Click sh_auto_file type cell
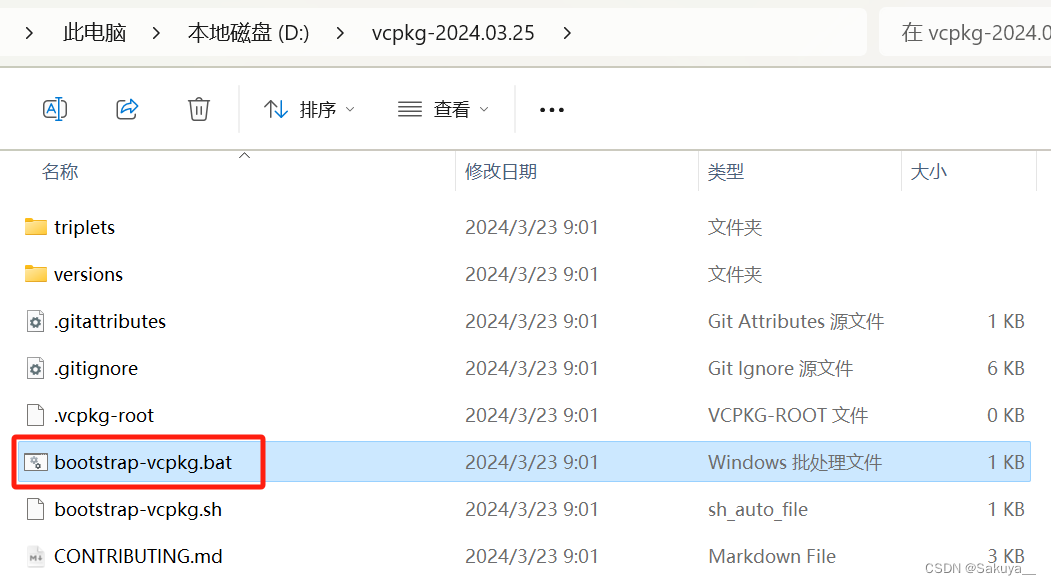Viewport: 1051px width, 585px height. pos(757,509)
